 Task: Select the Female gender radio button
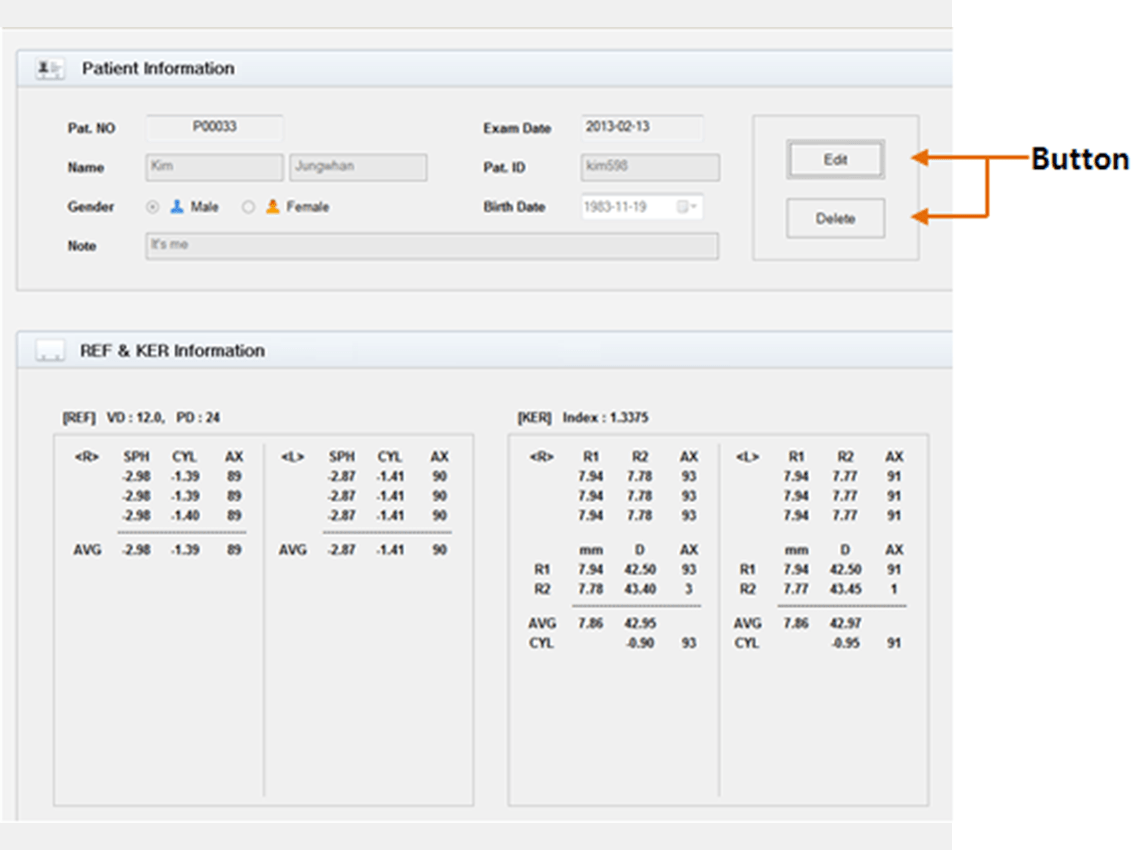pos(249,207)
